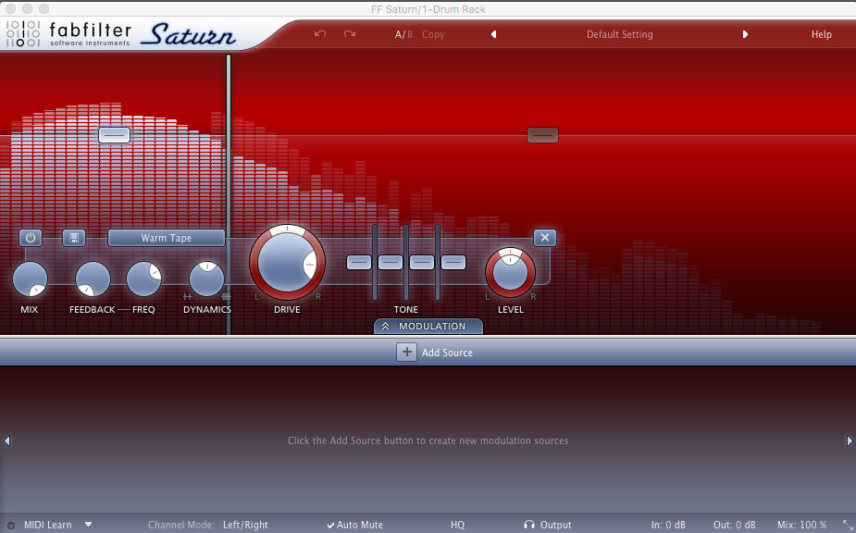Click the DRIVE L pan label
Screen dimensions: 856x533
[x=257, y=297]
